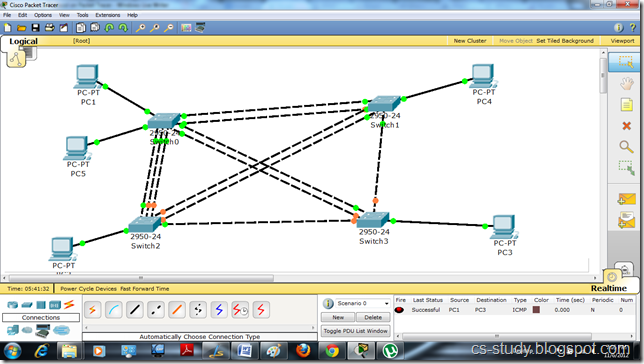Viewport: 644px width, 364px height.
Task: Select the Automatically Choose Connection lightning icon
Action: [93, 310]
